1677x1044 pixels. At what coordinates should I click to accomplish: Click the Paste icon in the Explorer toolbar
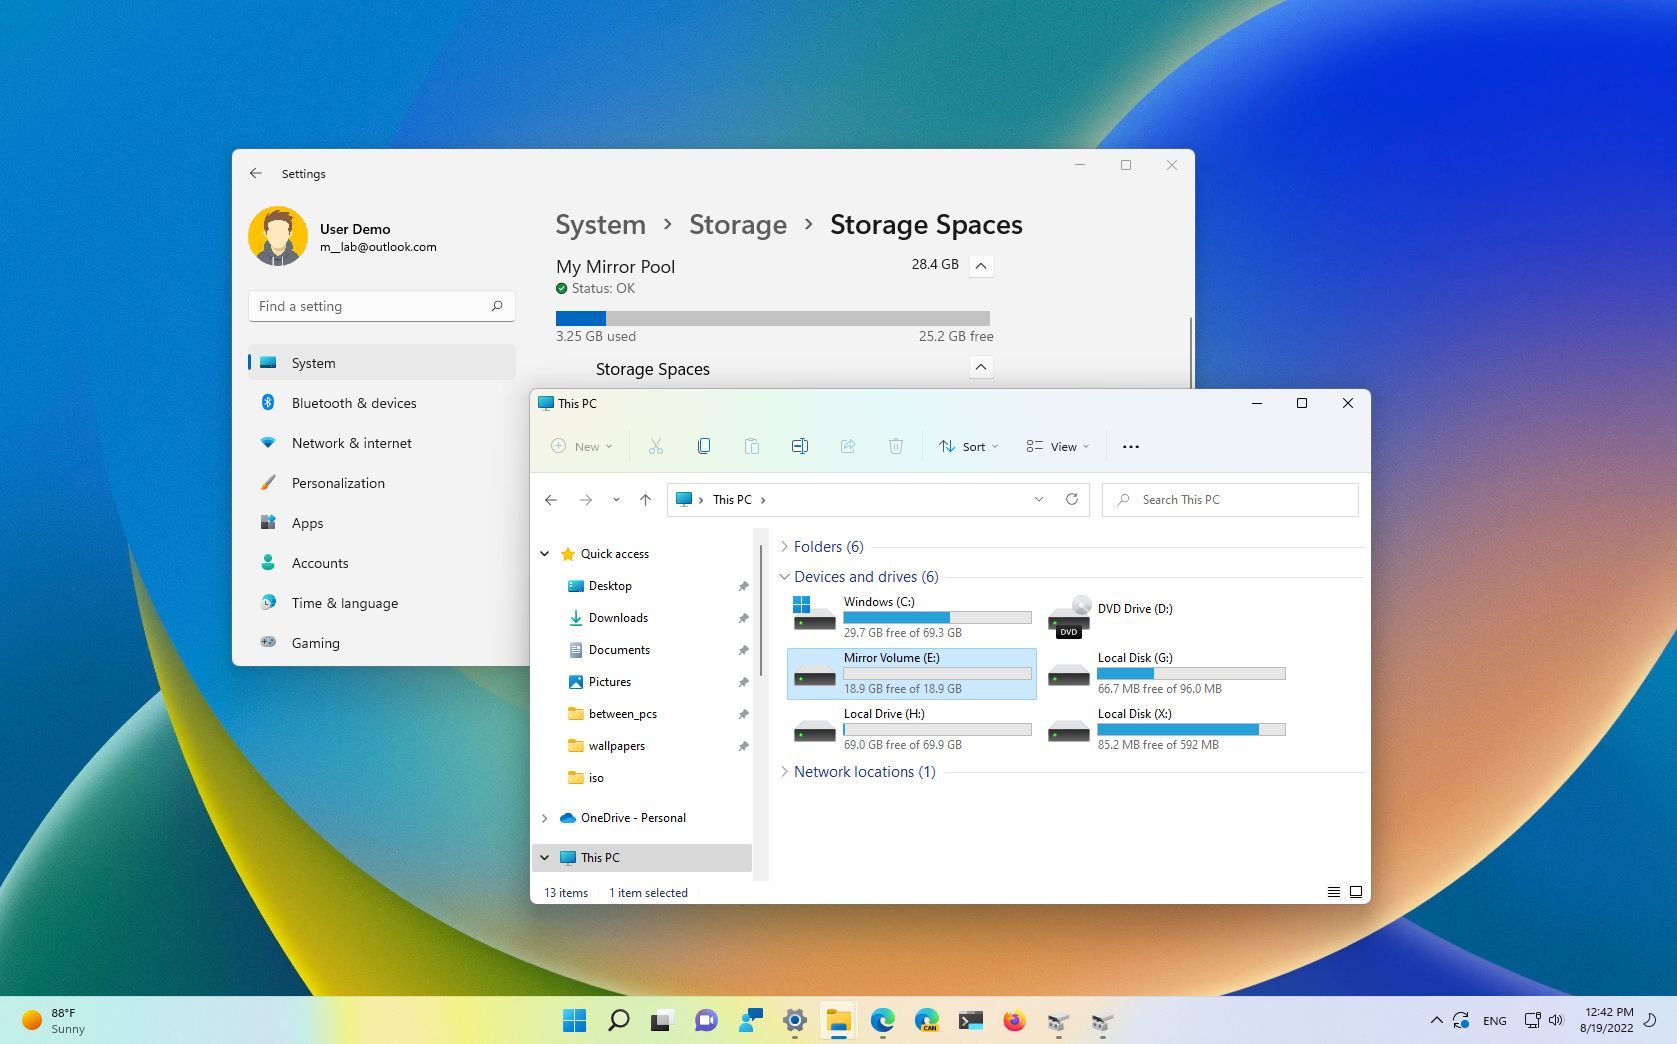(x=752, y=446)
